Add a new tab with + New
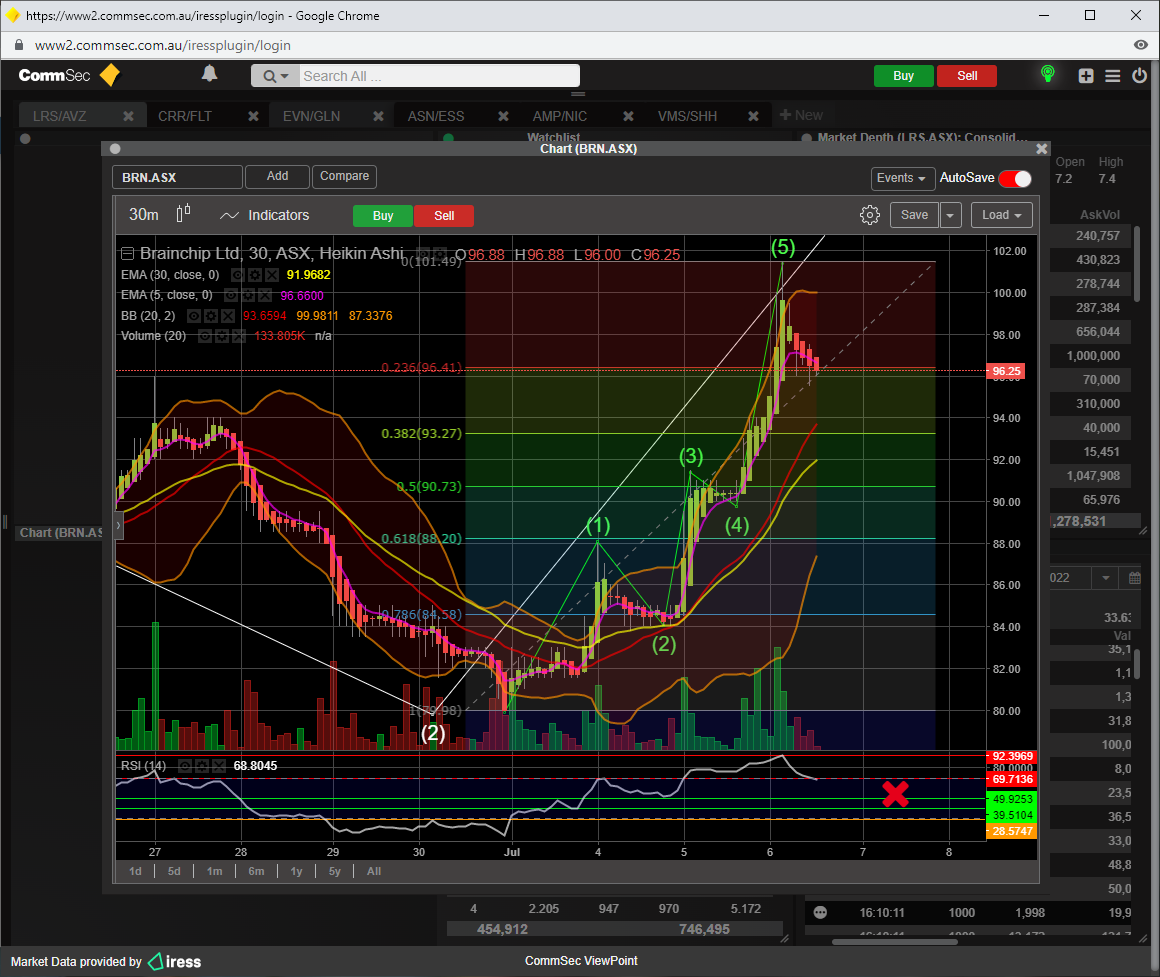The height and width of the screenshot is (977, 1160). click(x=801, y=115)
